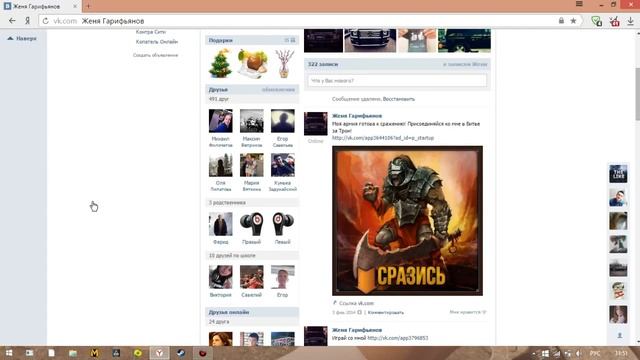This screenshot has width=640, height=360.
Task: Click the Christmas tree gift
Action: click(220, 63)
